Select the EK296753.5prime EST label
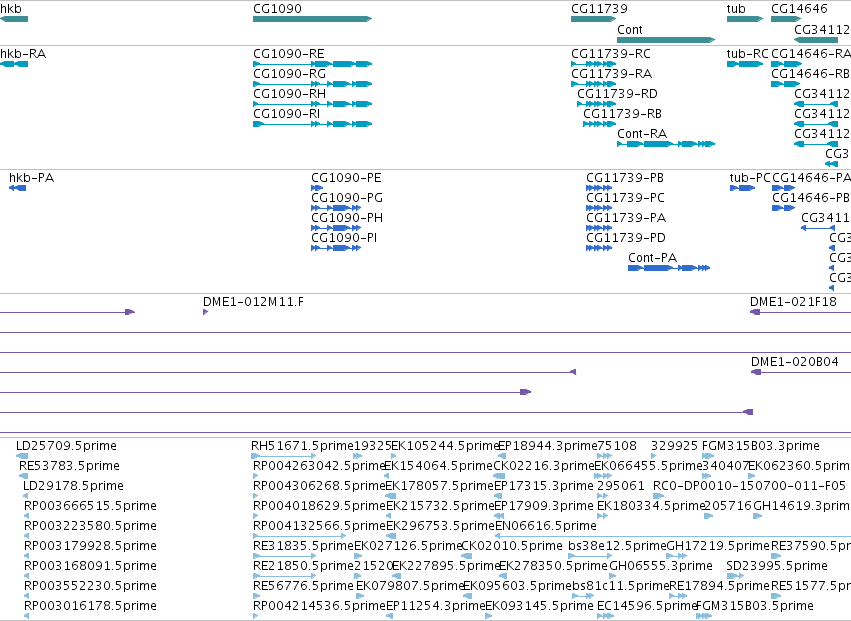The image size is (851, 621). tap(440, 526)
